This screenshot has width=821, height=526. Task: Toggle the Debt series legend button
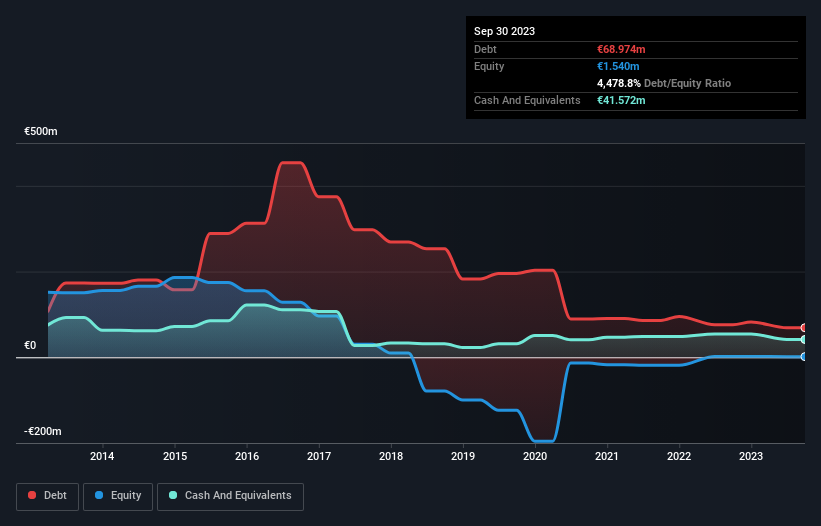[47, 496]
